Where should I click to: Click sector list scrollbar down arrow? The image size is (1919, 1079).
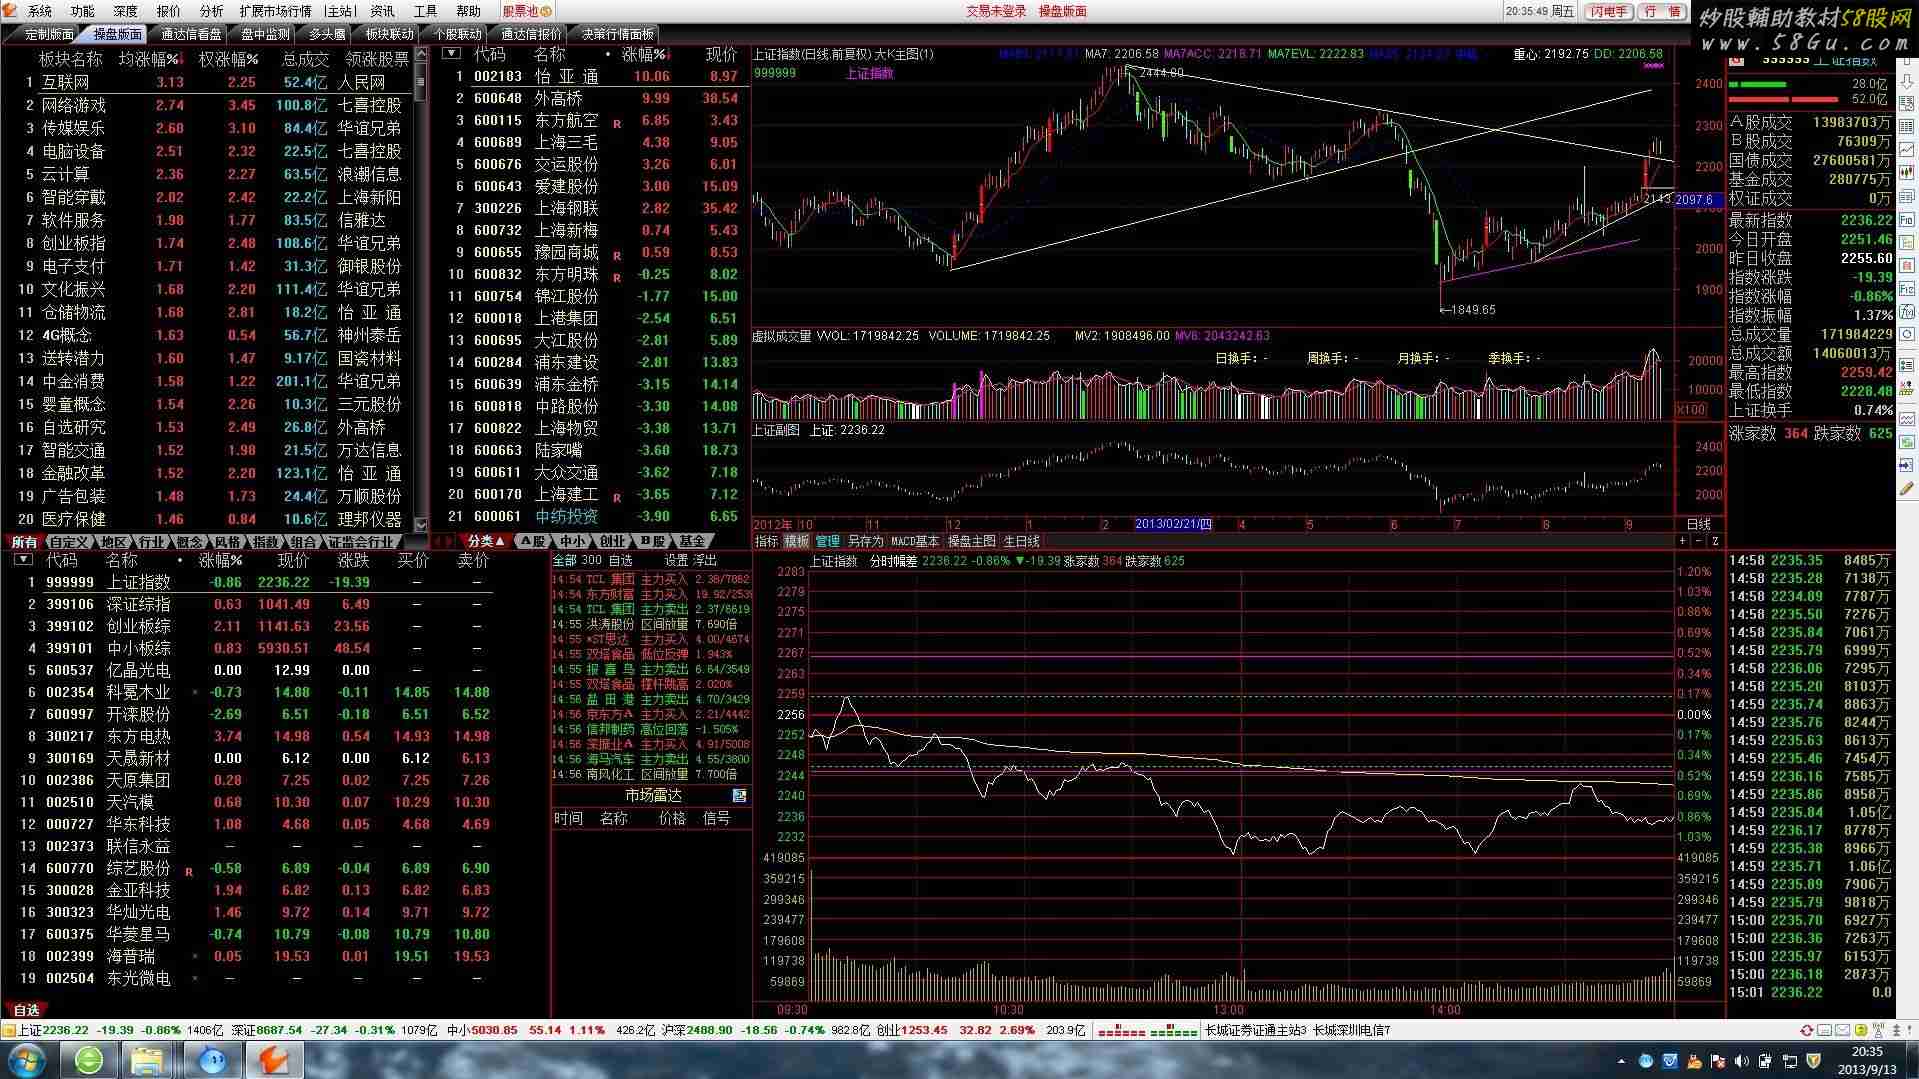pyautogui.click(x=421, y=524)
